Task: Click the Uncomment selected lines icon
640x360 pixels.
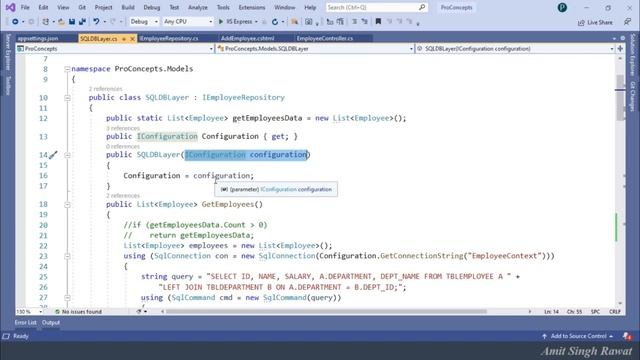Action: point(340,22)
